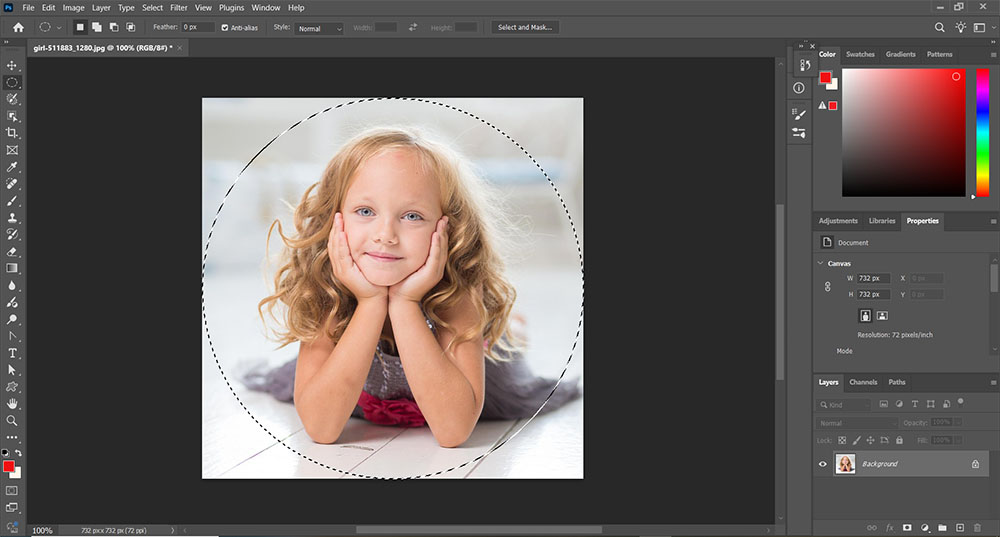The width and height of the screenshot is (1000, 537).
Task: Select the Zoom tool
Action: [x=12, y=420]
